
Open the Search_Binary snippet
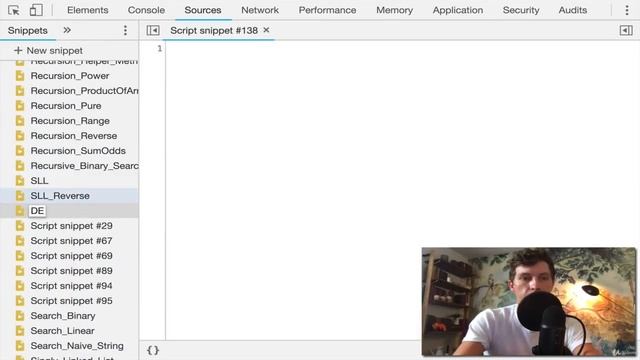[63, 316]
